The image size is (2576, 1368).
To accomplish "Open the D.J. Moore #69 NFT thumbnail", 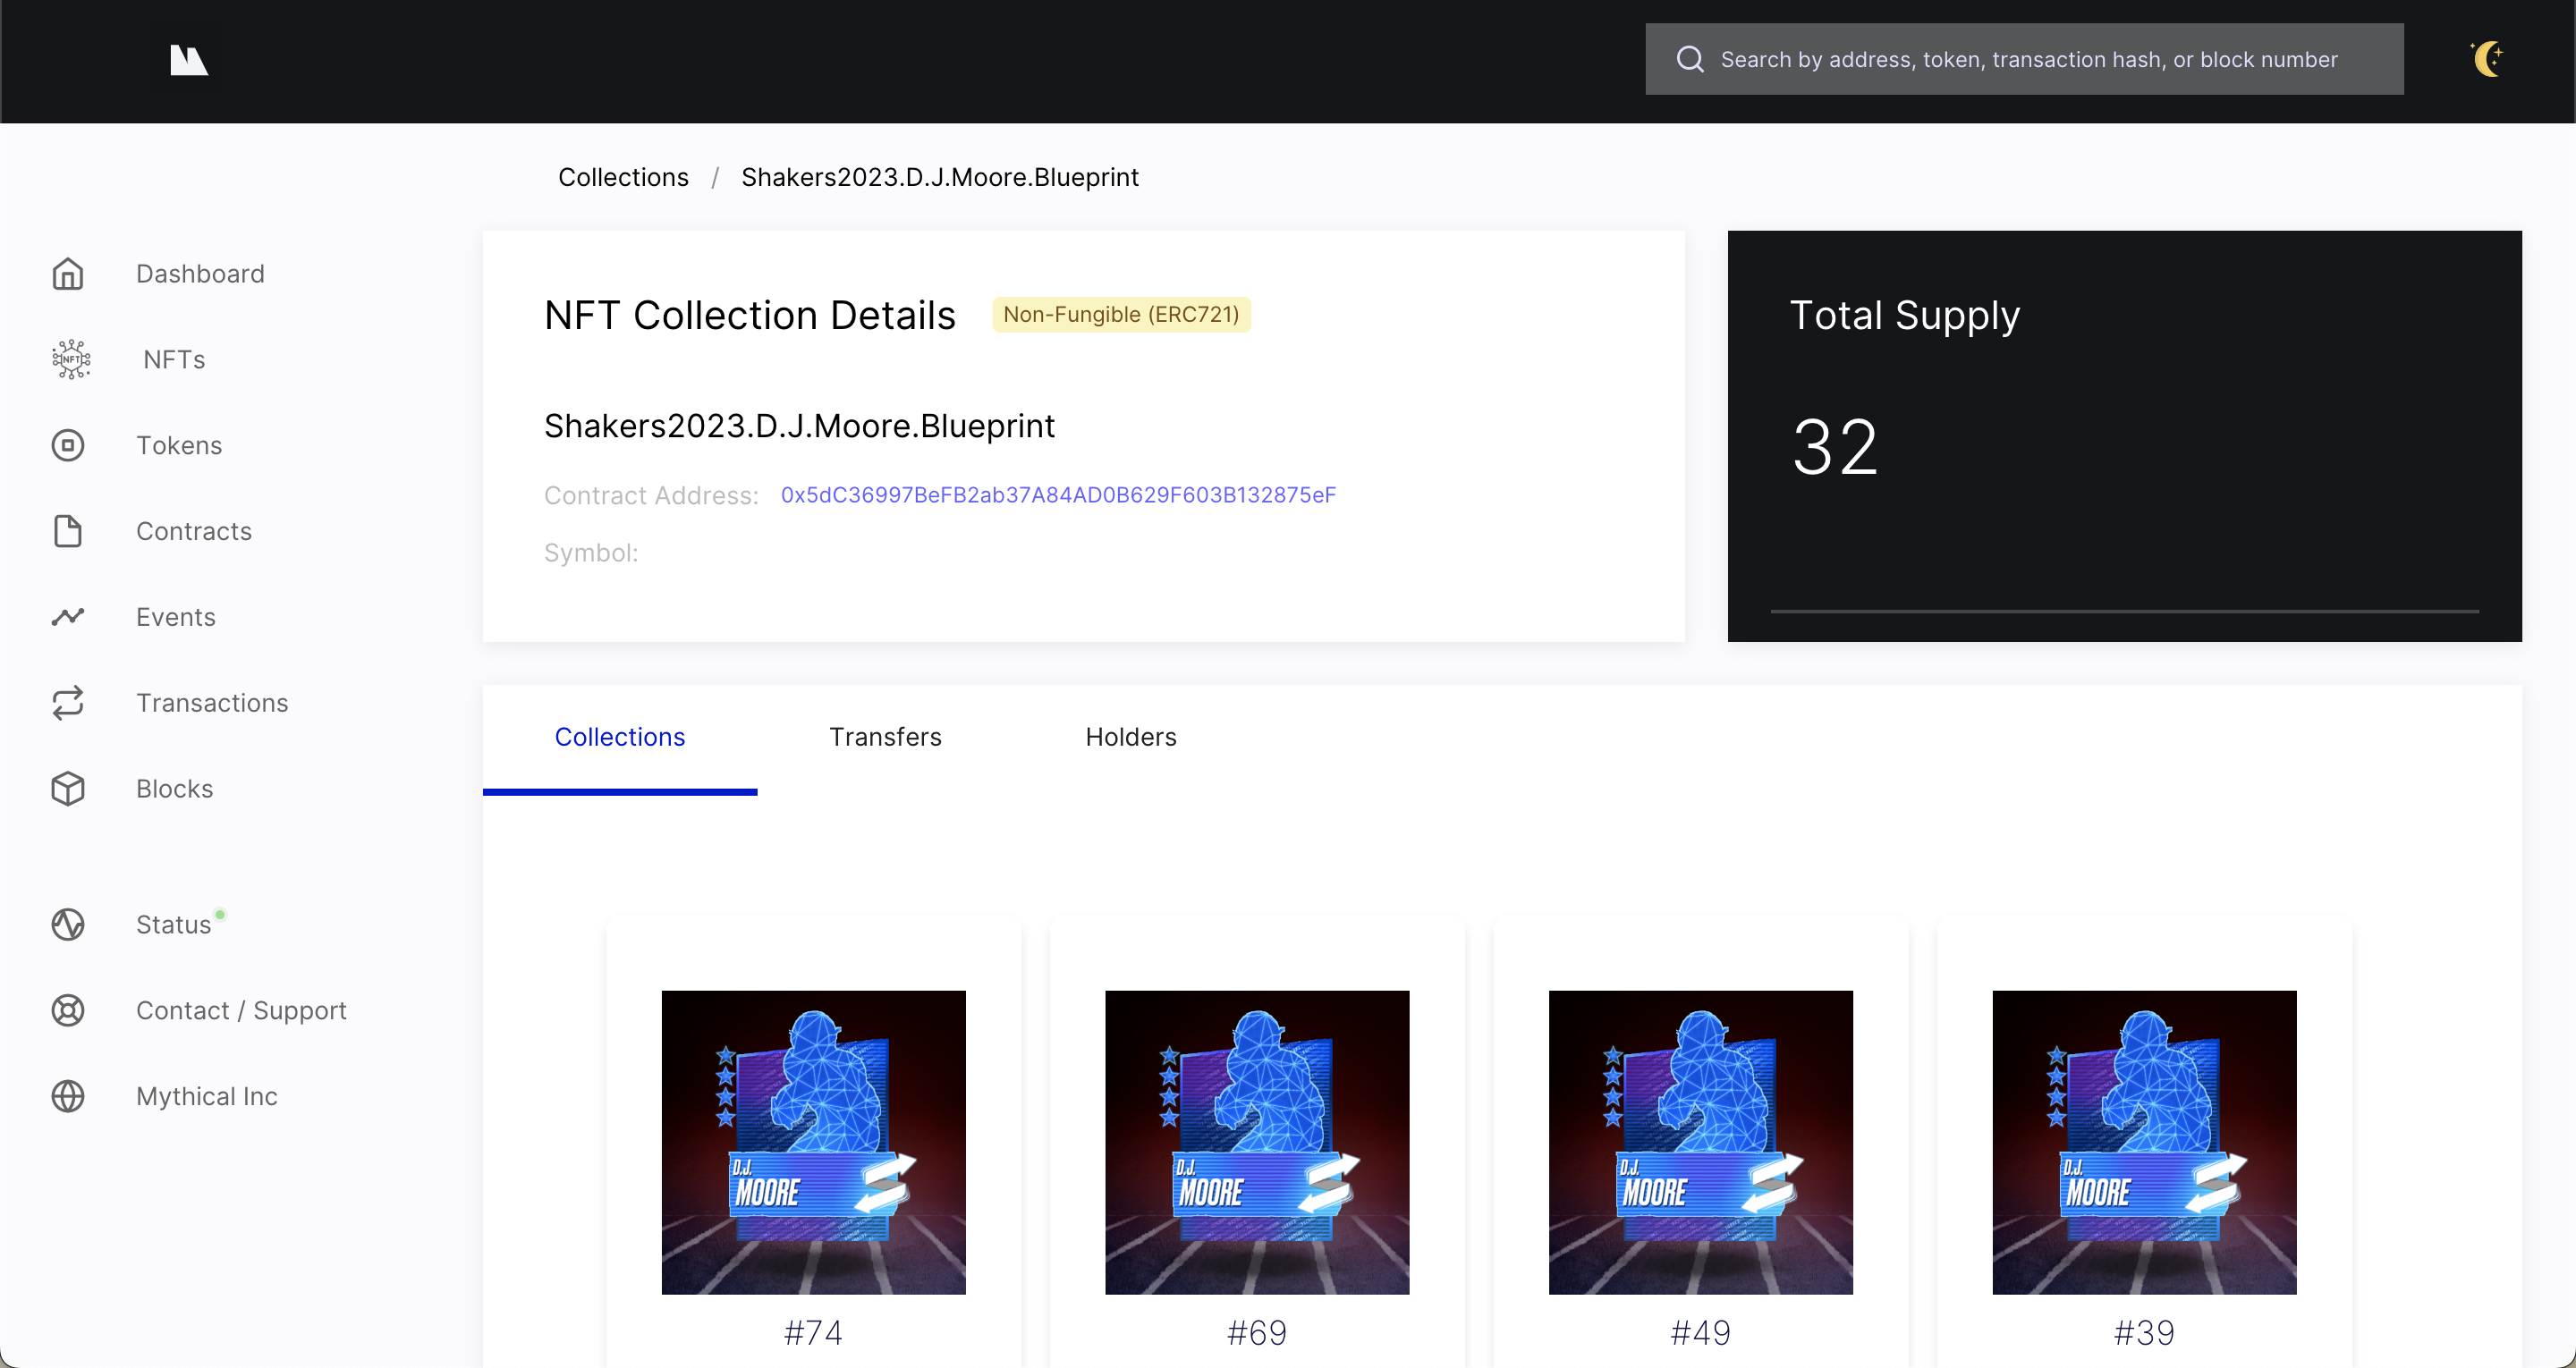I will point(1257,1142).
